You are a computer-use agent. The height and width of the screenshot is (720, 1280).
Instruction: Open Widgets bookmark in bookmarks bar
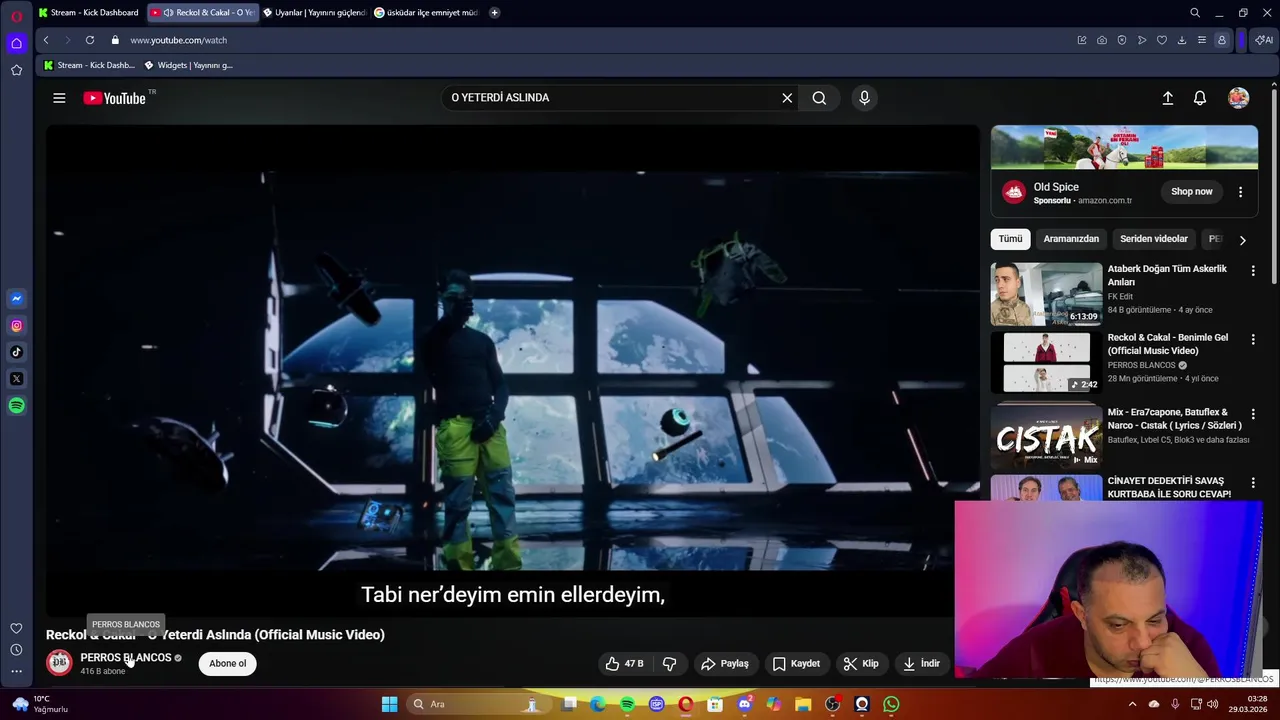189,65
